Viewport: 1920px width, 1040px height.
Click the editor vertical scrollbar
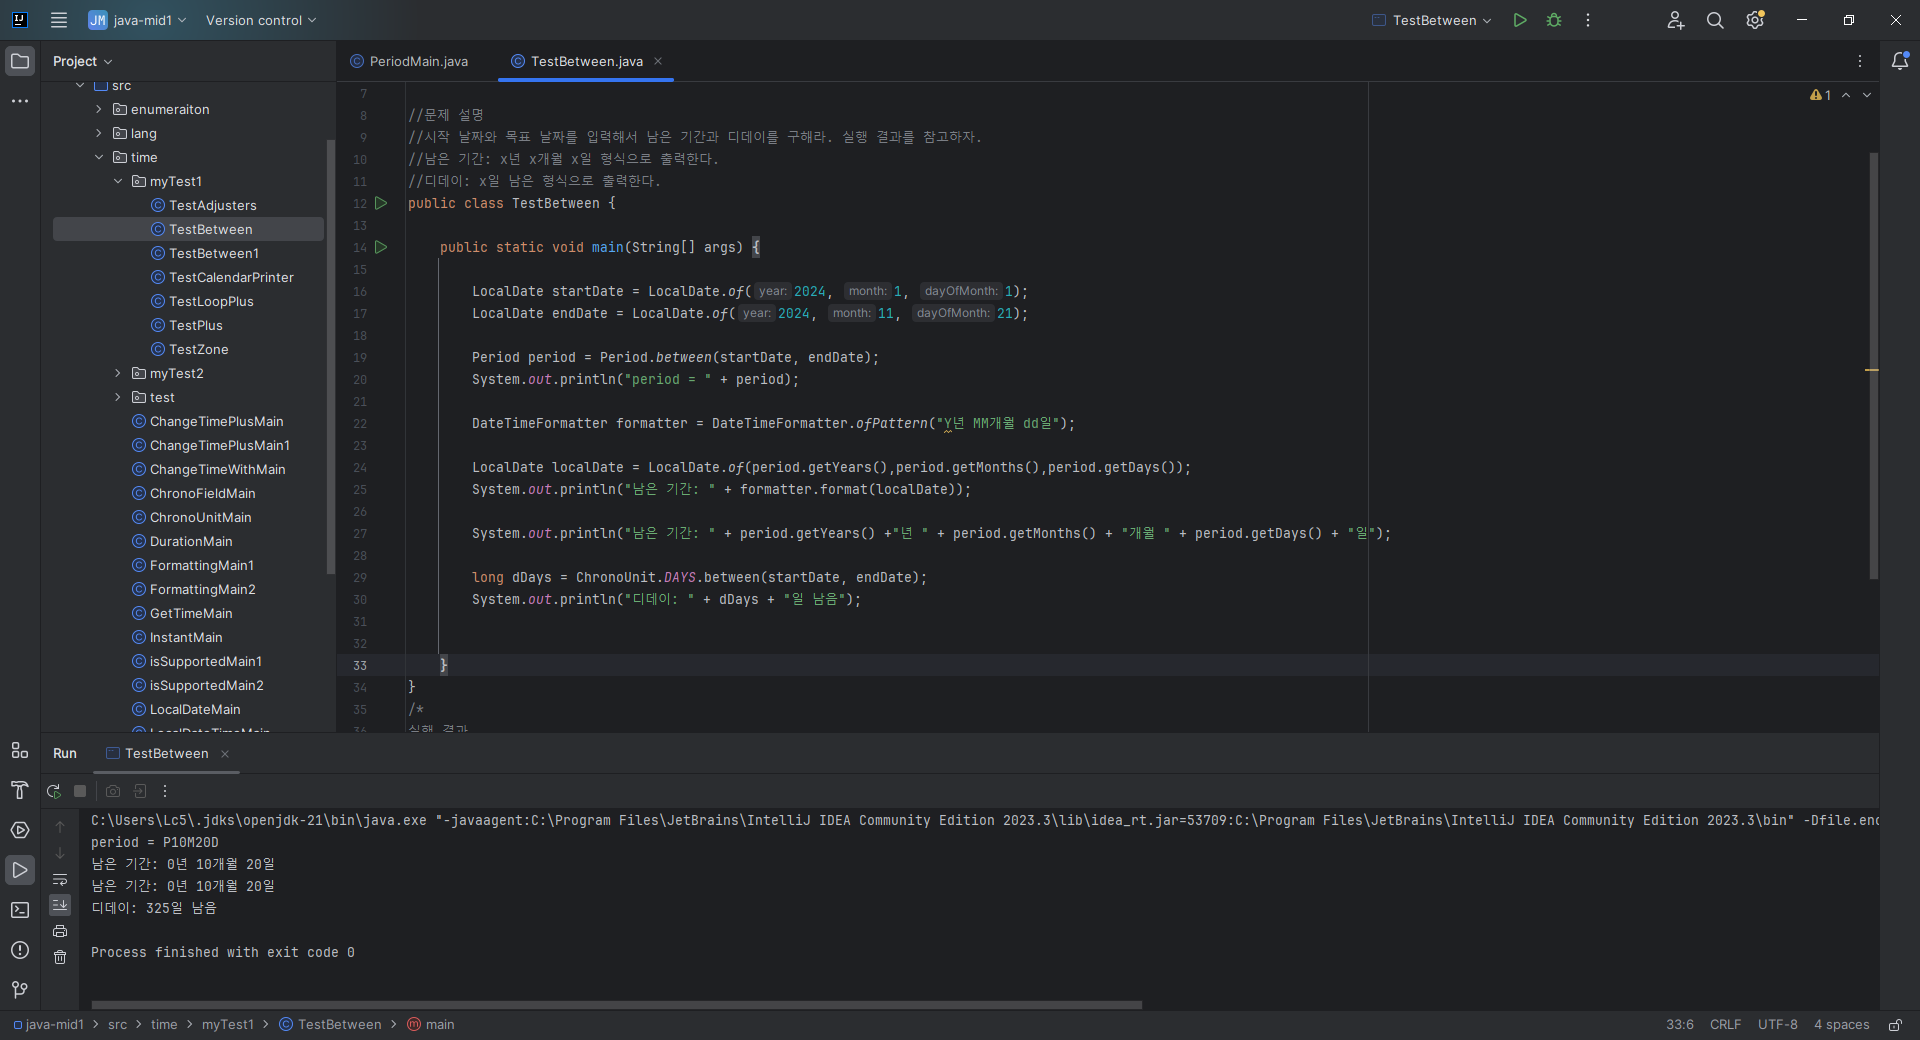(x=1873, y=365)
